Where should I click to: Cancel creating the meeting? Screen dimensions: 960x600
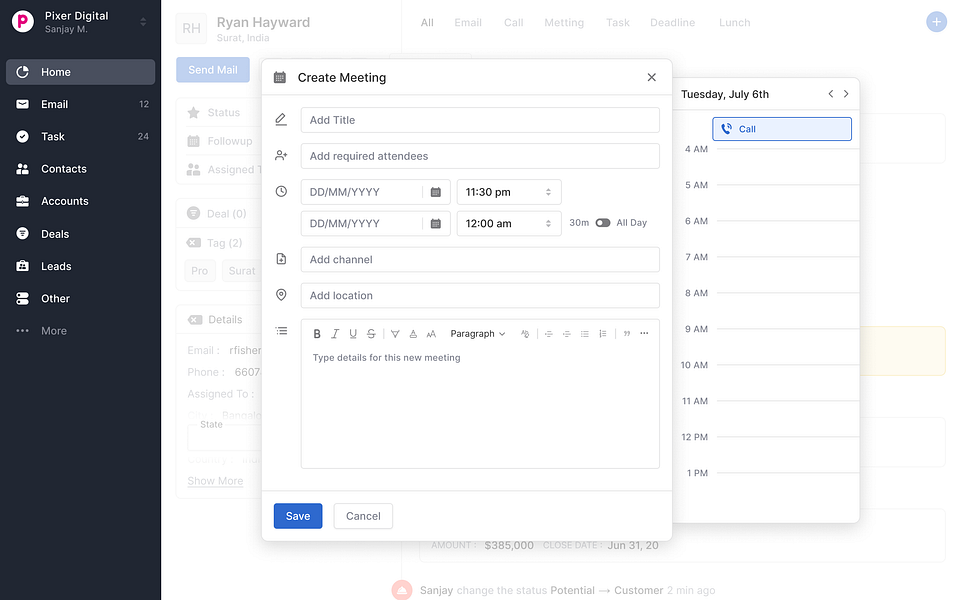tap(362, 516)
